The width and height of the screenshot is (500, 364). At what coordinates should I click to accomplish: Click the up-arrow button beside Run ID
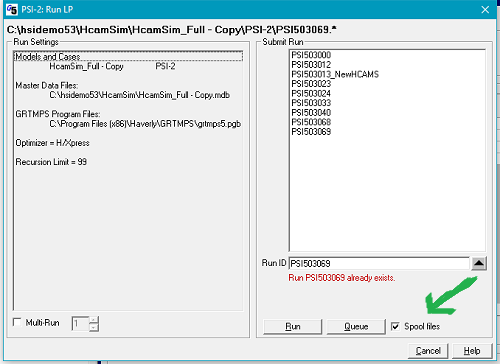pyautogui.click(x=479, y=263)
